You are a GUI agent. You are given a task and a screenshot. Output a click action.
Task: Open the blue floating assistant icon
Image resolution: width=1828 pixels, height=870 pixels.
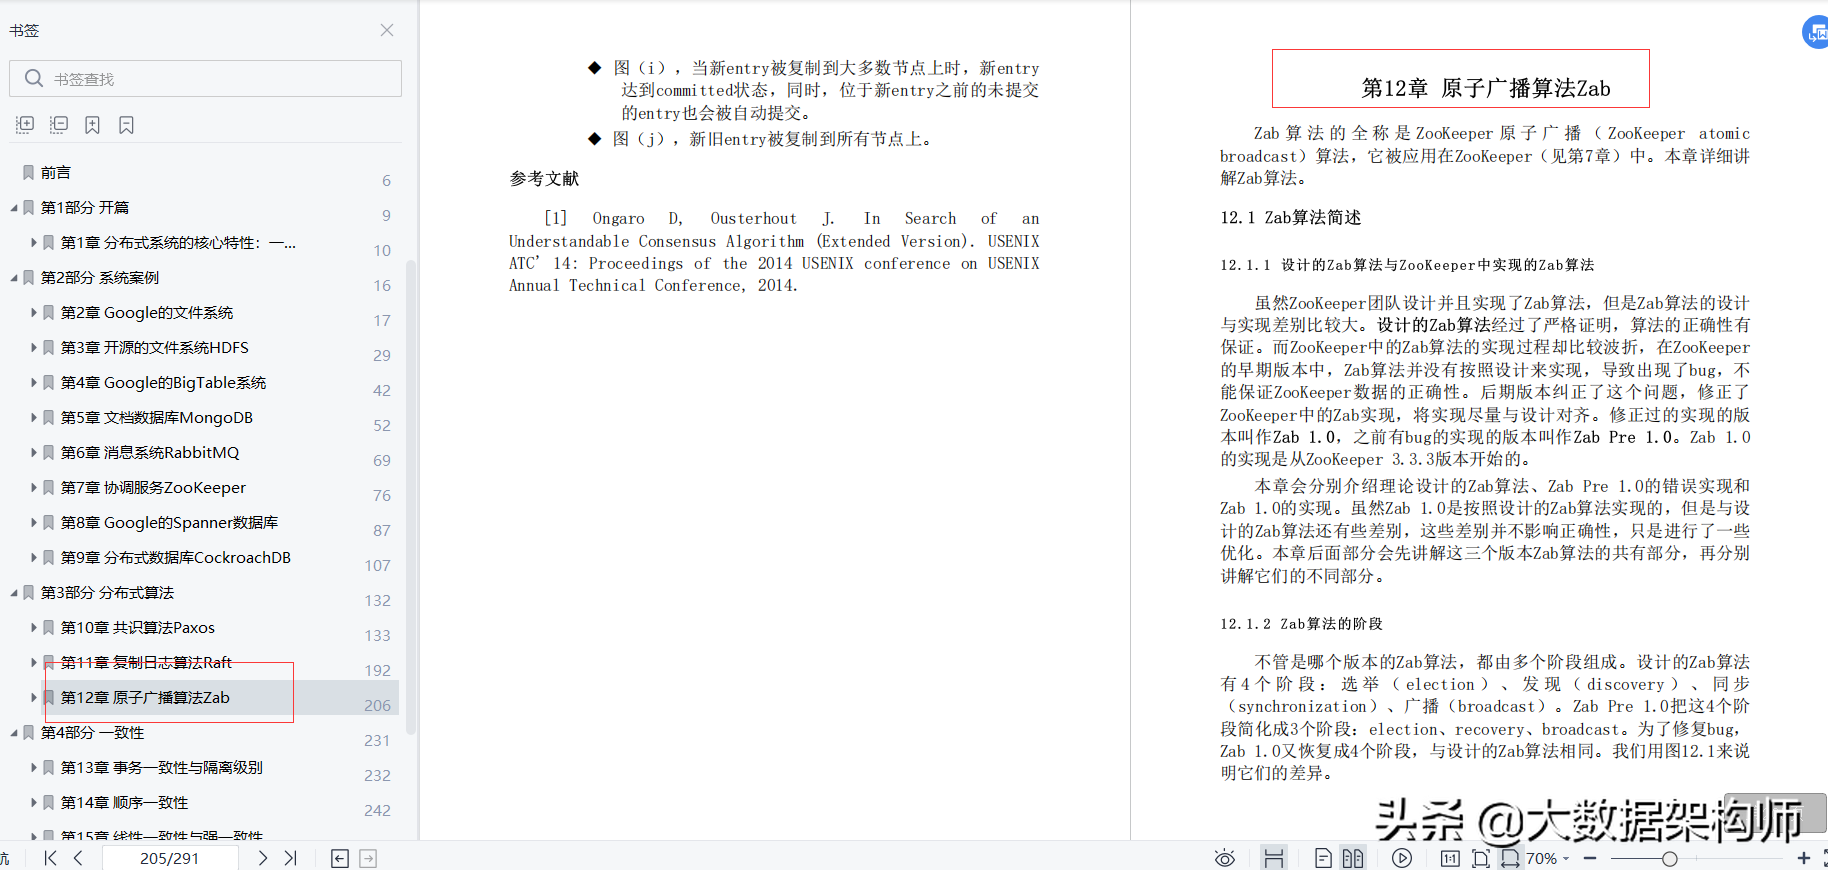(x=1816, y=32)
